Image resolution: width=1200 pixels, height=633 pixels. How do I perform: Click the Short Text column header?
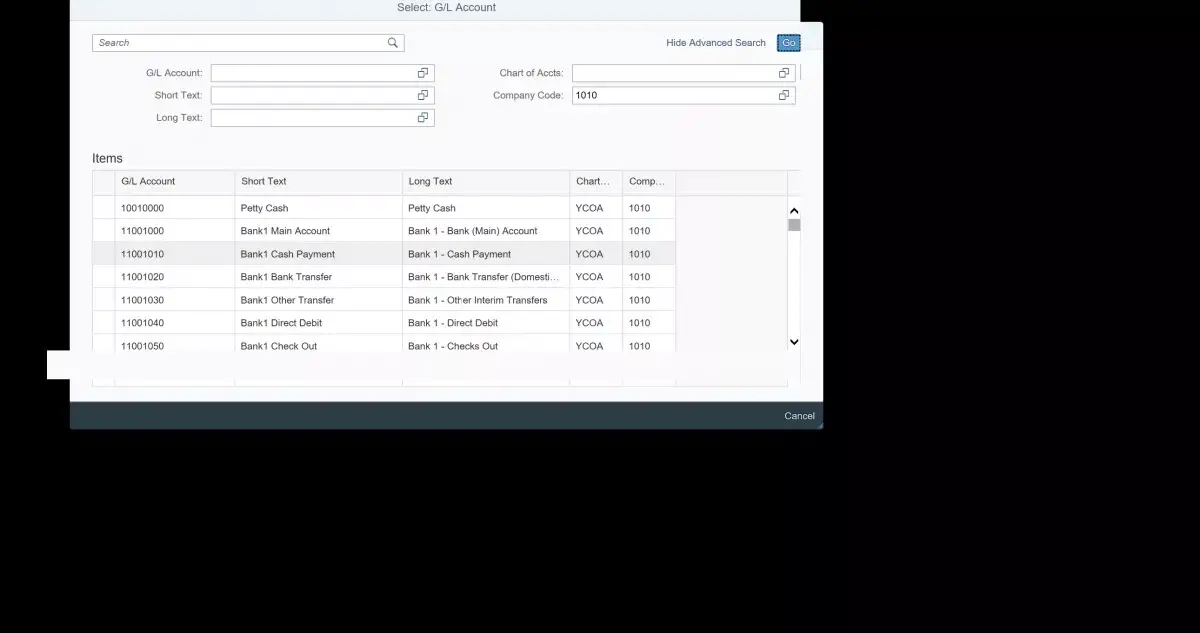318,182
